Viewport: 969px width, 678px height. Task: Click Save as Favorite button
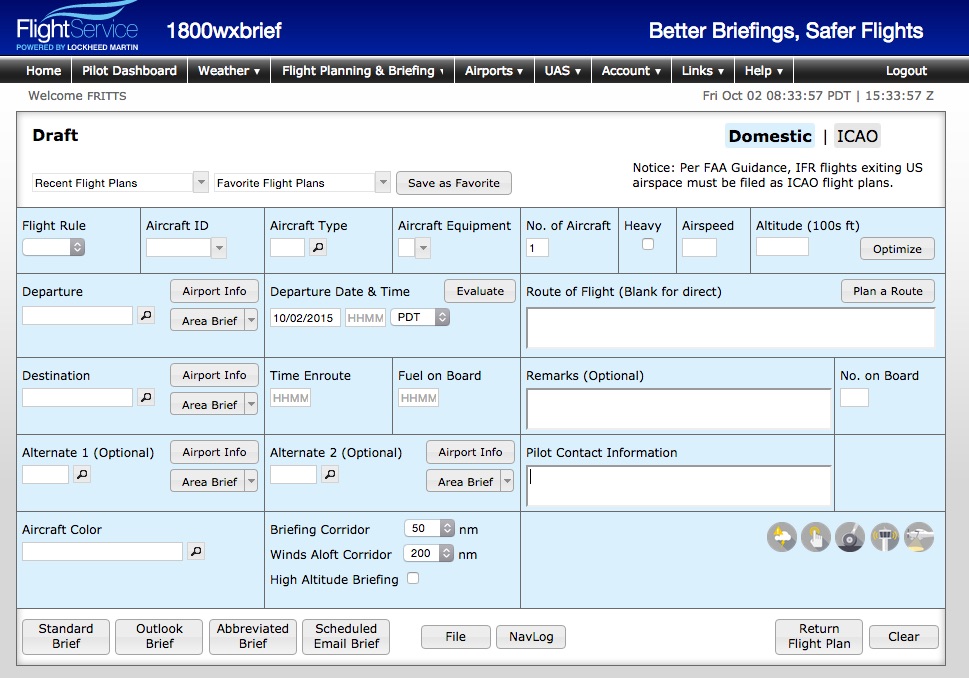[x=454, y=183]
